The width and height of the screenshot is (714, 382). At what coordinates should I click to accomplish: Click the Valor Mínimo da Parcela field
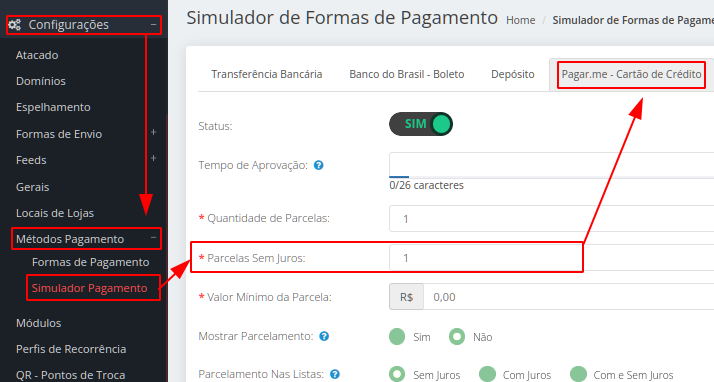[569, 297]
